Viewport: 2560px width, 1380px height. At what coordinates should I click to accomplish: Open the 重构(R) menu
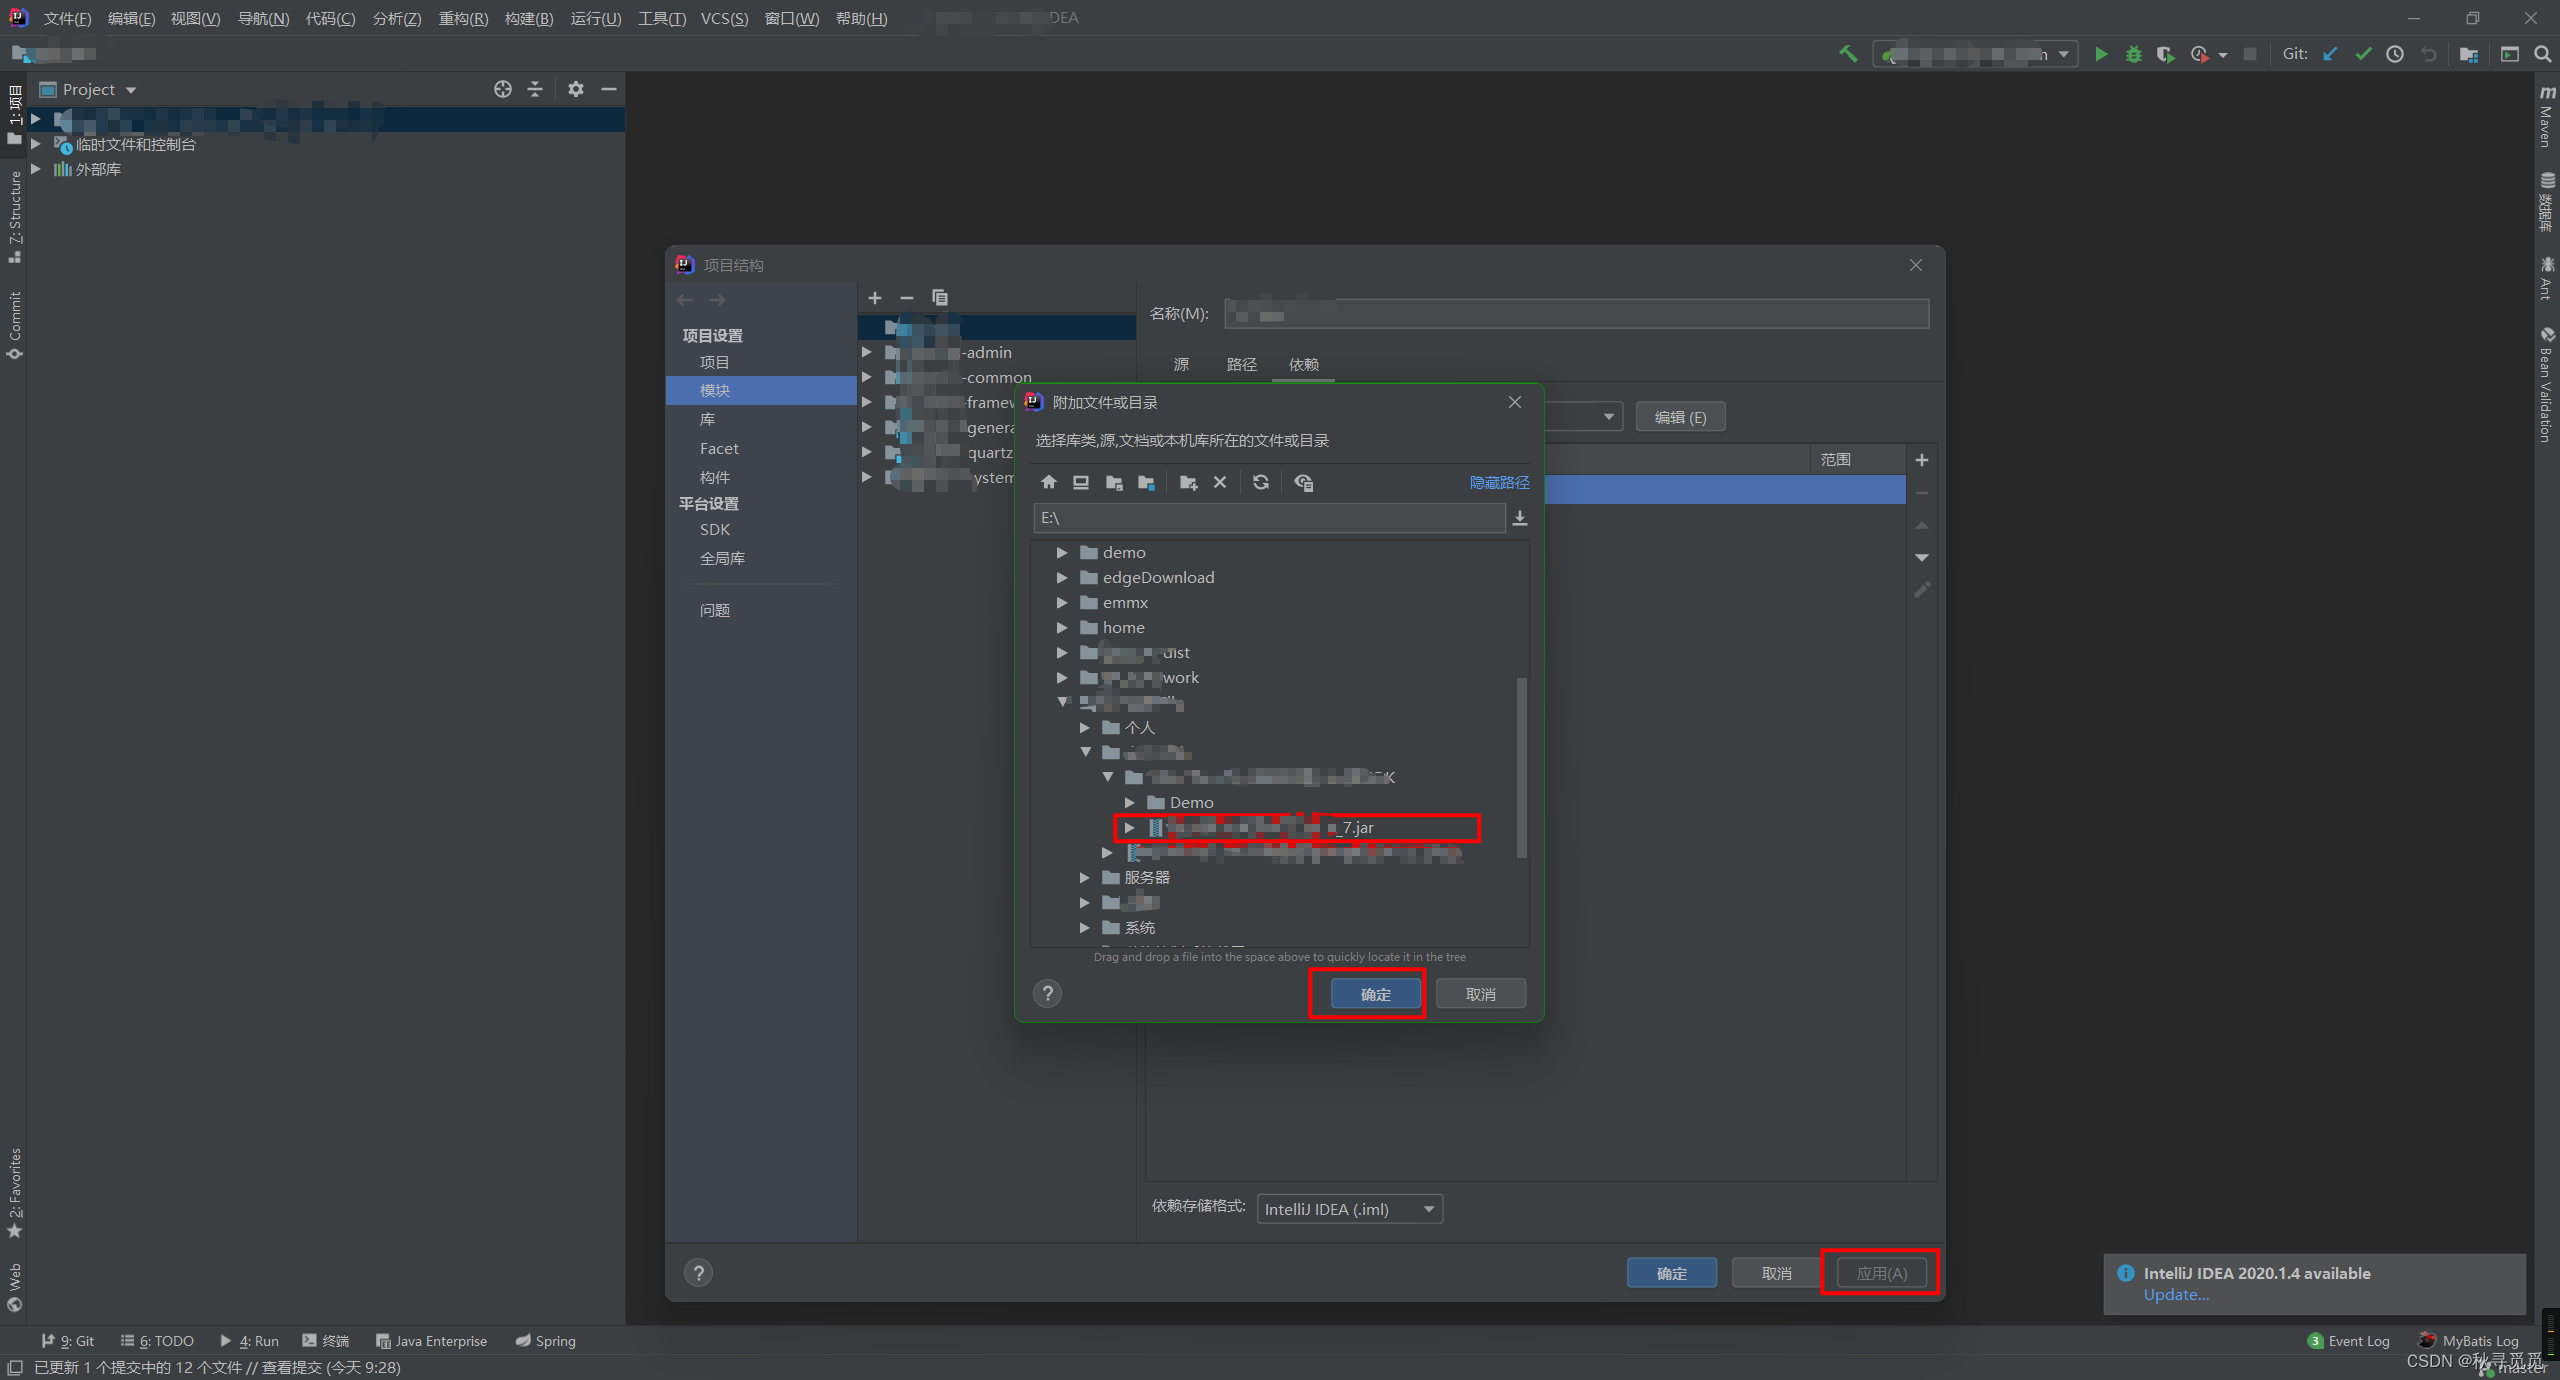click(463, 19)
